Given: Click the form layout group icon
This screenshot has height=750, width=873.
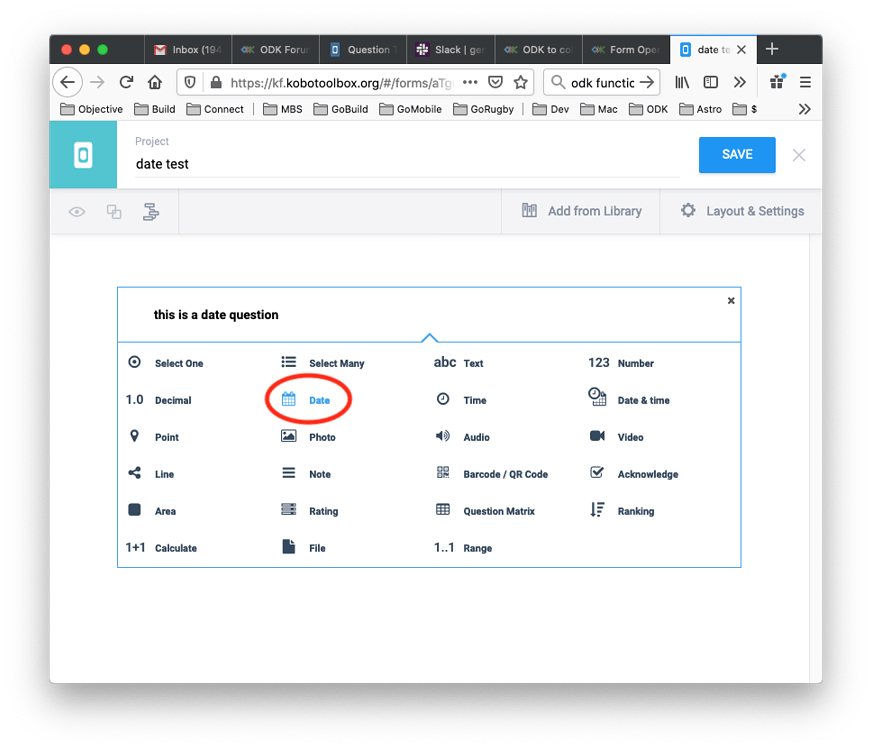Looking at the screenshot, I should [151, 212].
